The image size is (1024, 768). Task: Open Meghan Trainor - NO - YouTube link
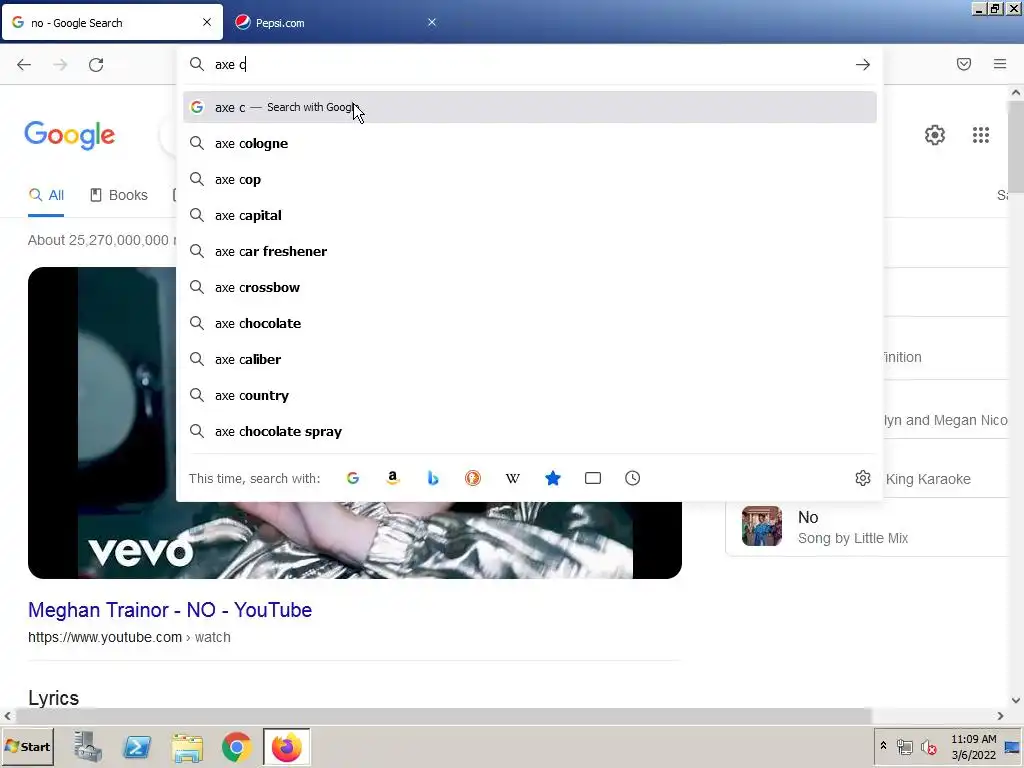pyautogui.click(x=170, y=610)
